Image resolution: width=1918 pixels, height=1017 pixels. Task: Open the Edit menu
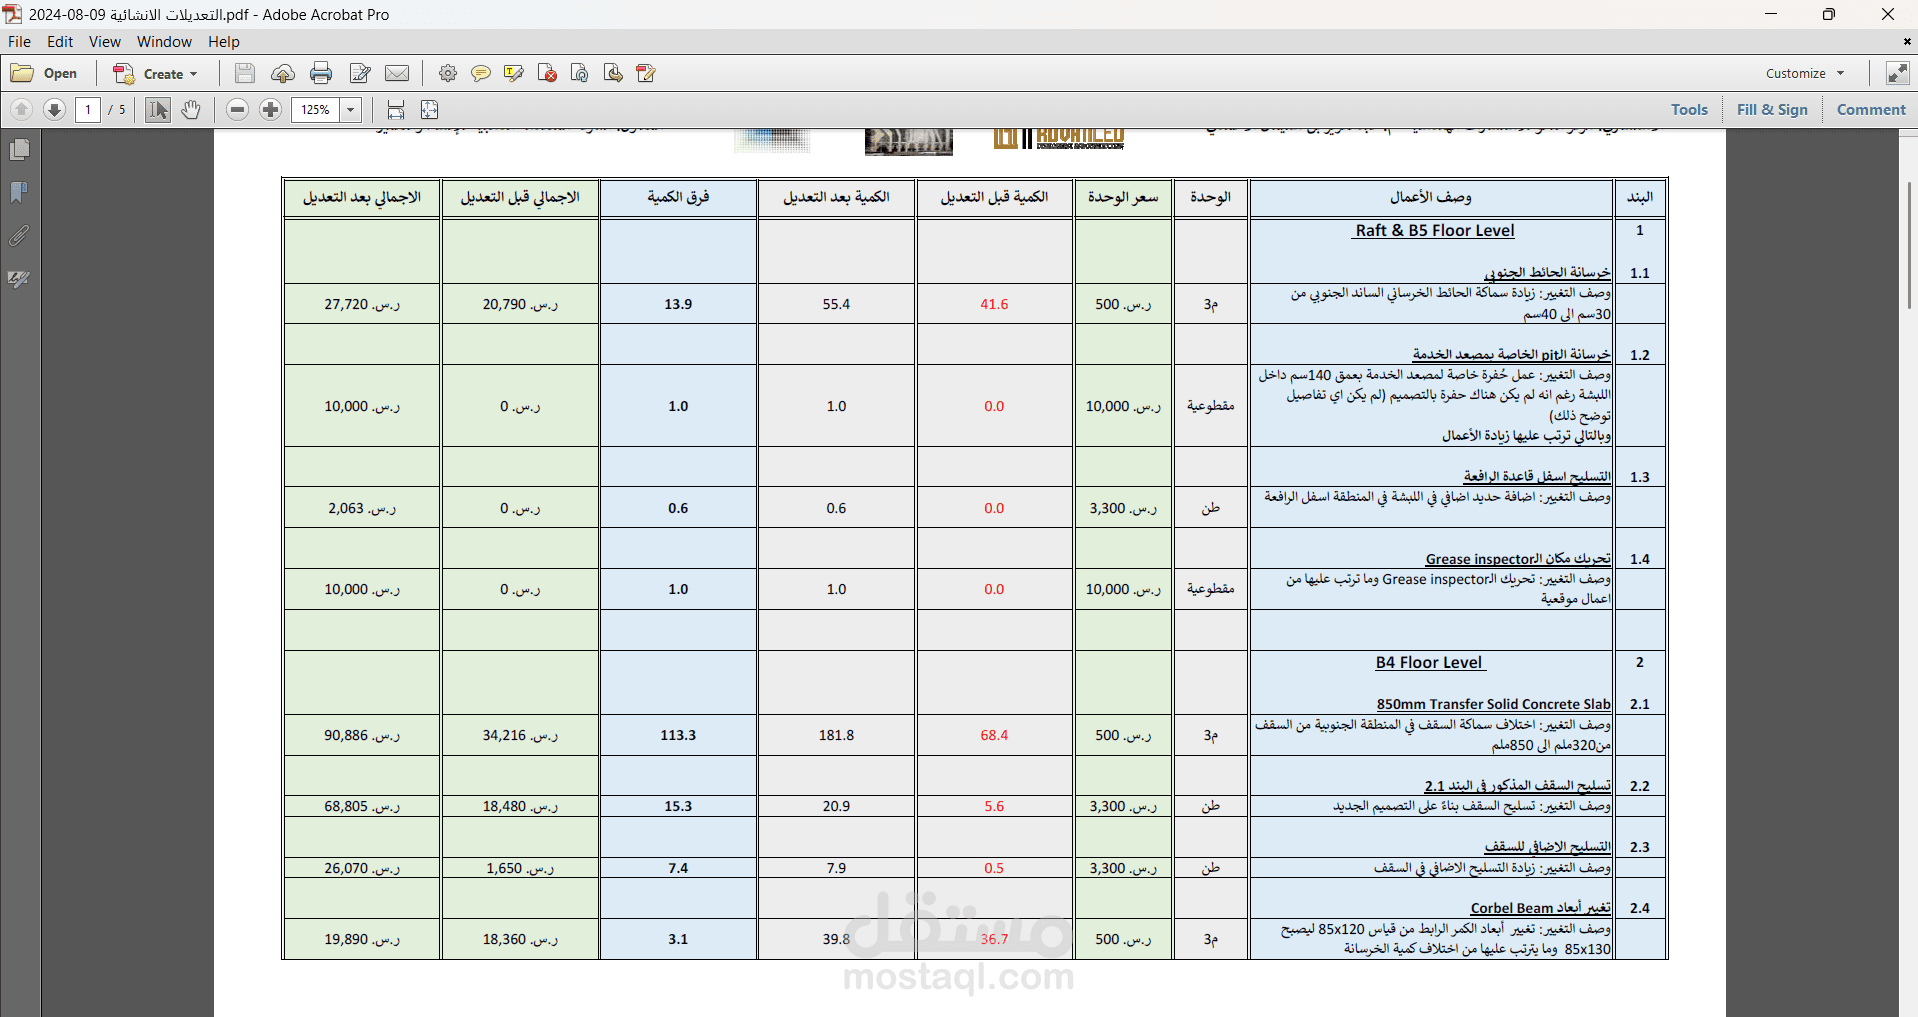(60, 42)
